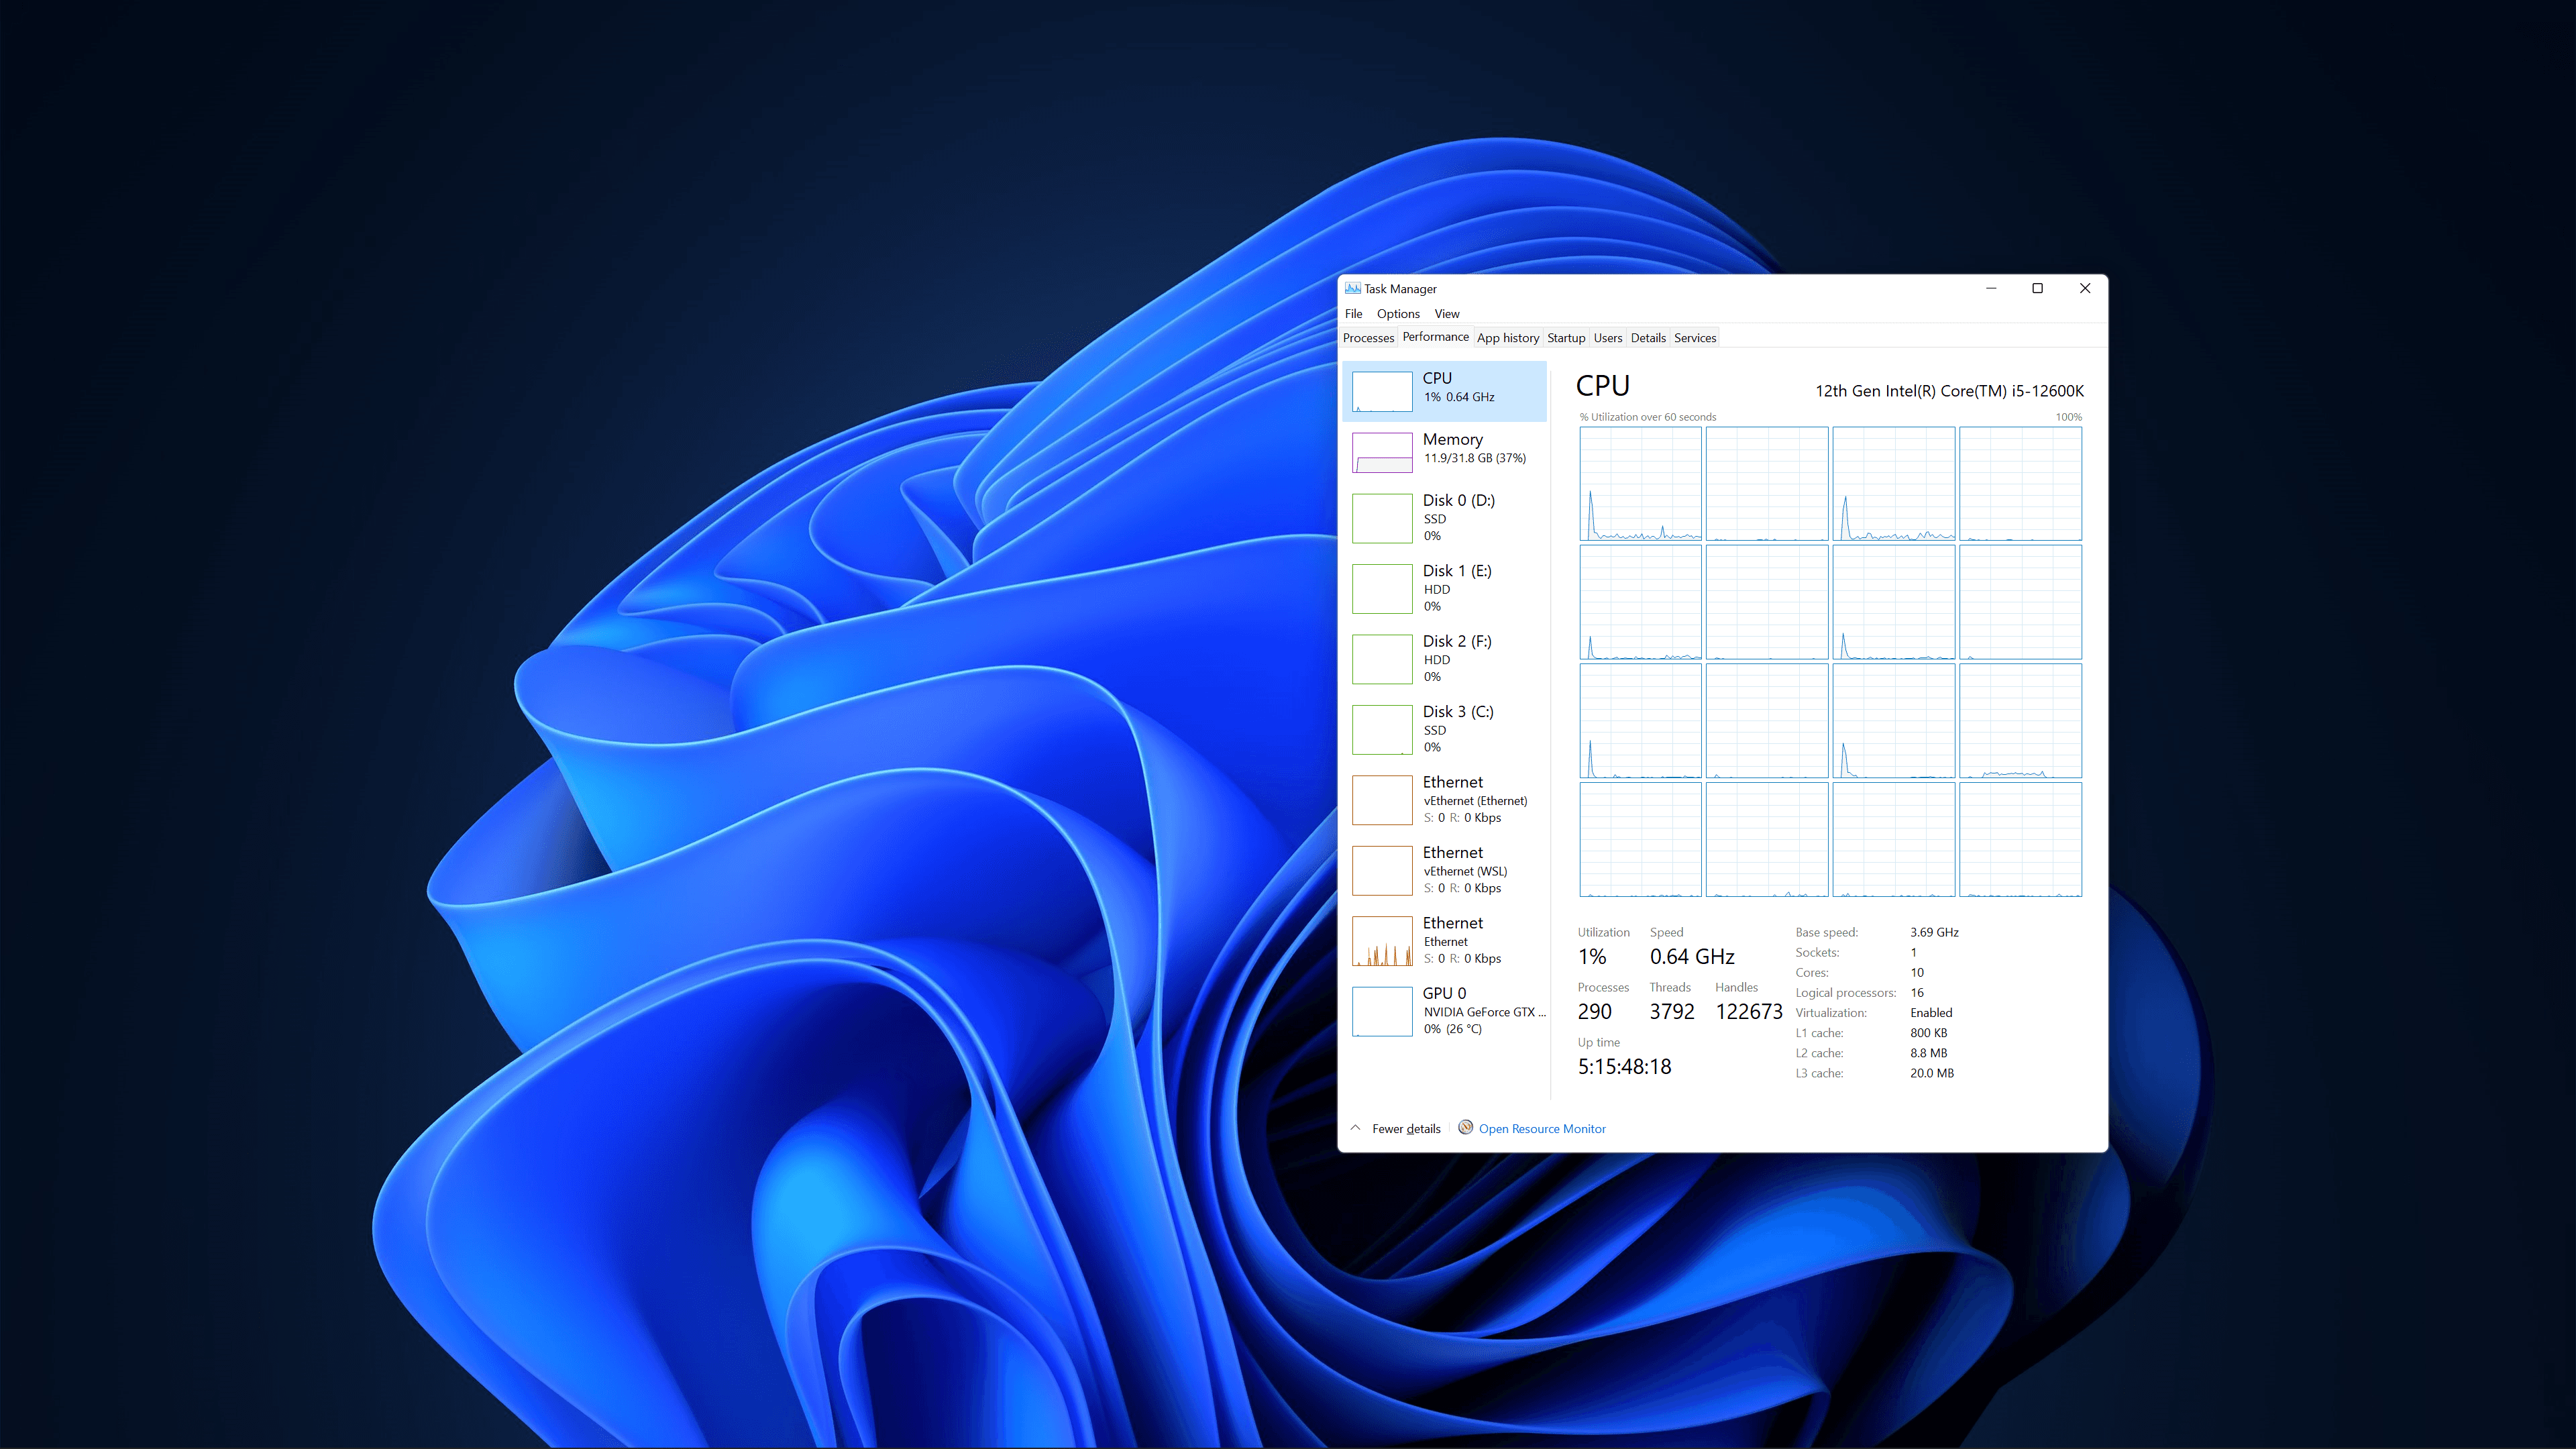Select the vEthernet (Ethernet) adapter
The width and height of the screenshot is (2576, 1449).
1447,799
